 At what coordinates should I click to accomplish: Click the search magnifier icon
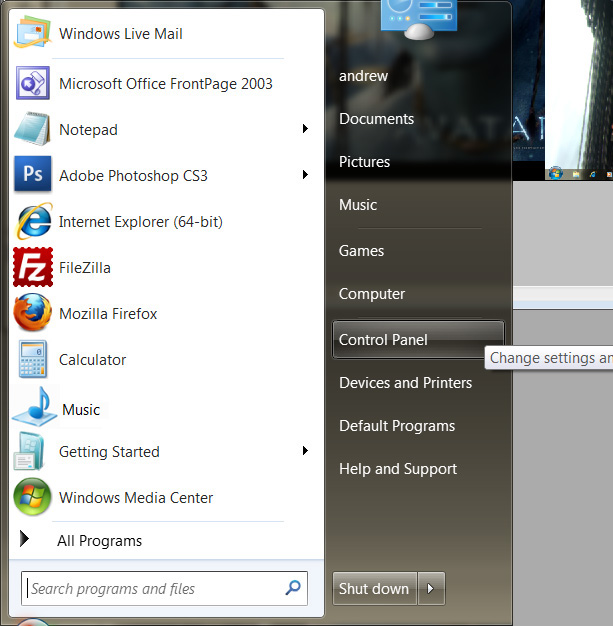pos(293,588)
